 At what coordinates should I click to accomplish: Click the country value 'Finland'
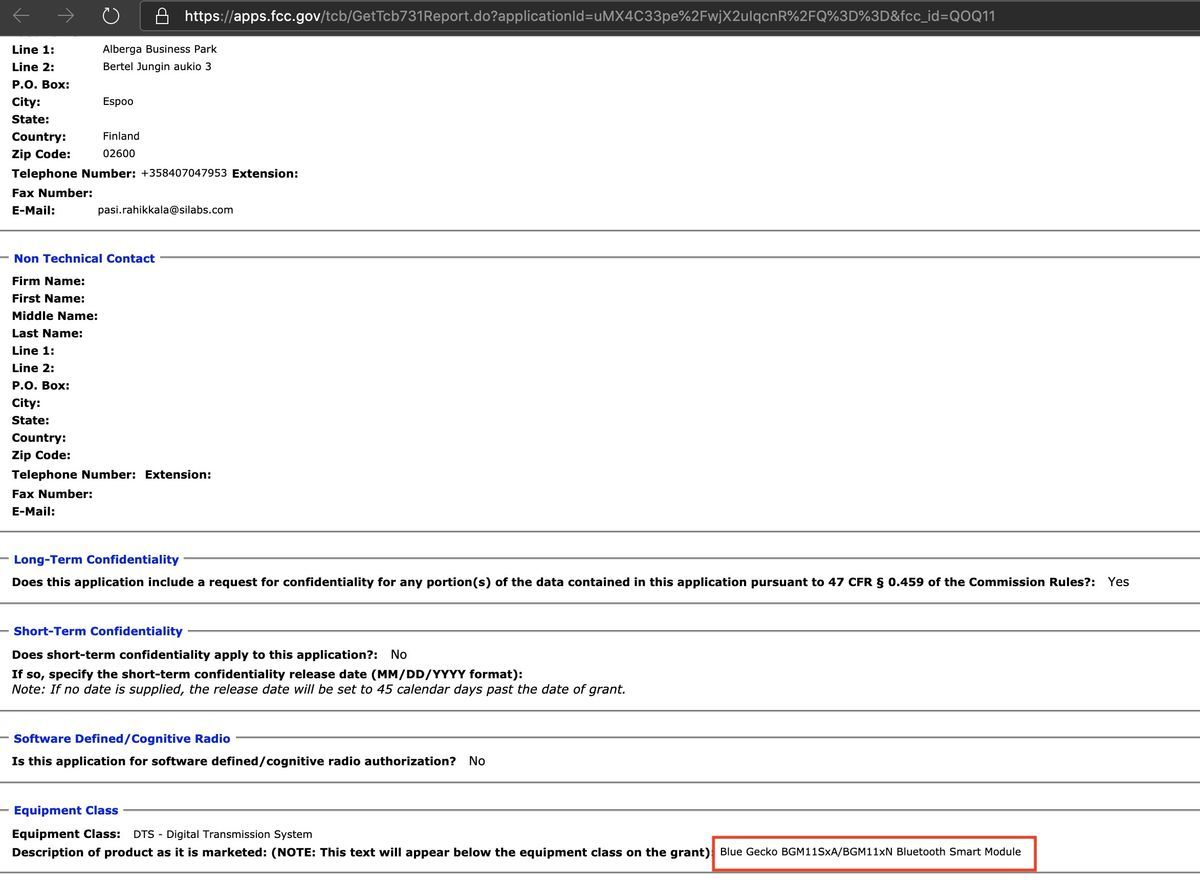(121, 136)
